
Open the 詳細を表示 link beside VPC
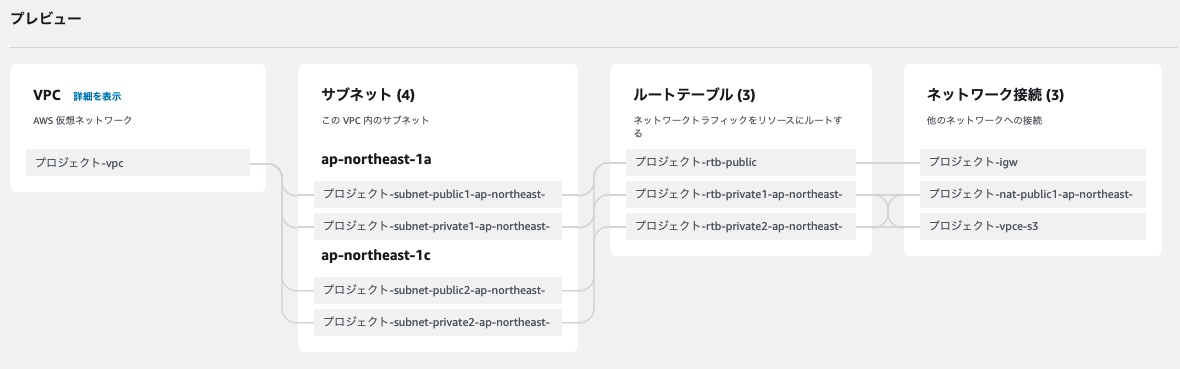[x=97, y=96]
